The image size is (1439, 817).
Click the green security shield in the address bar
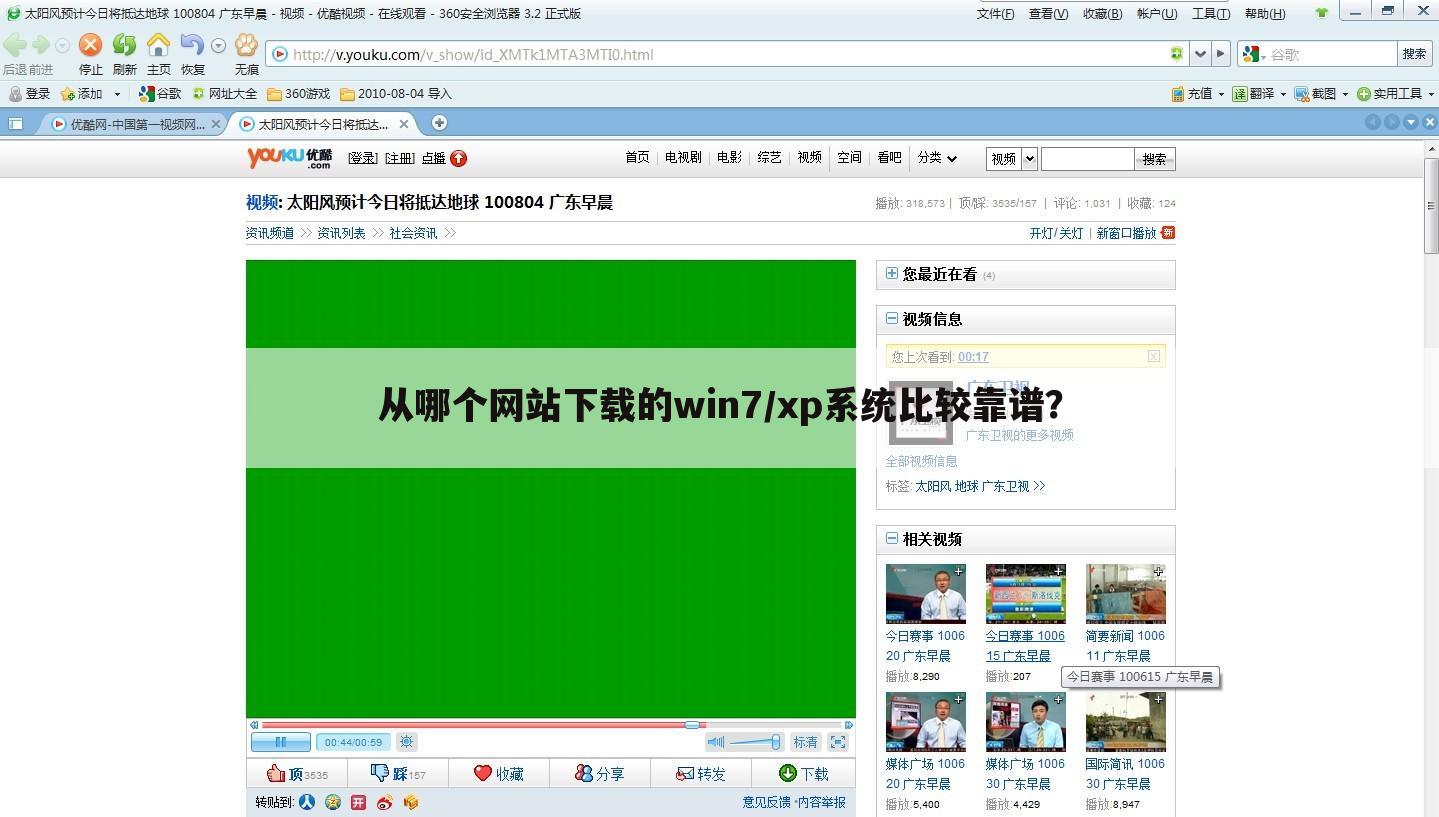pyautogui.click(x=1177, y=54)
